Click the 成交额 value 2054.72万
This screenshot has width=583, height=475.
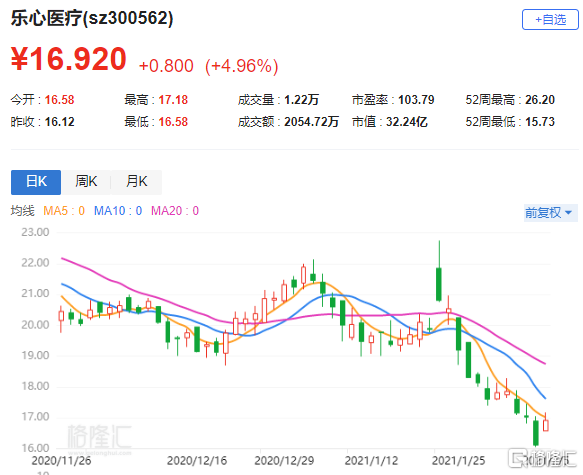pos(312,122)
